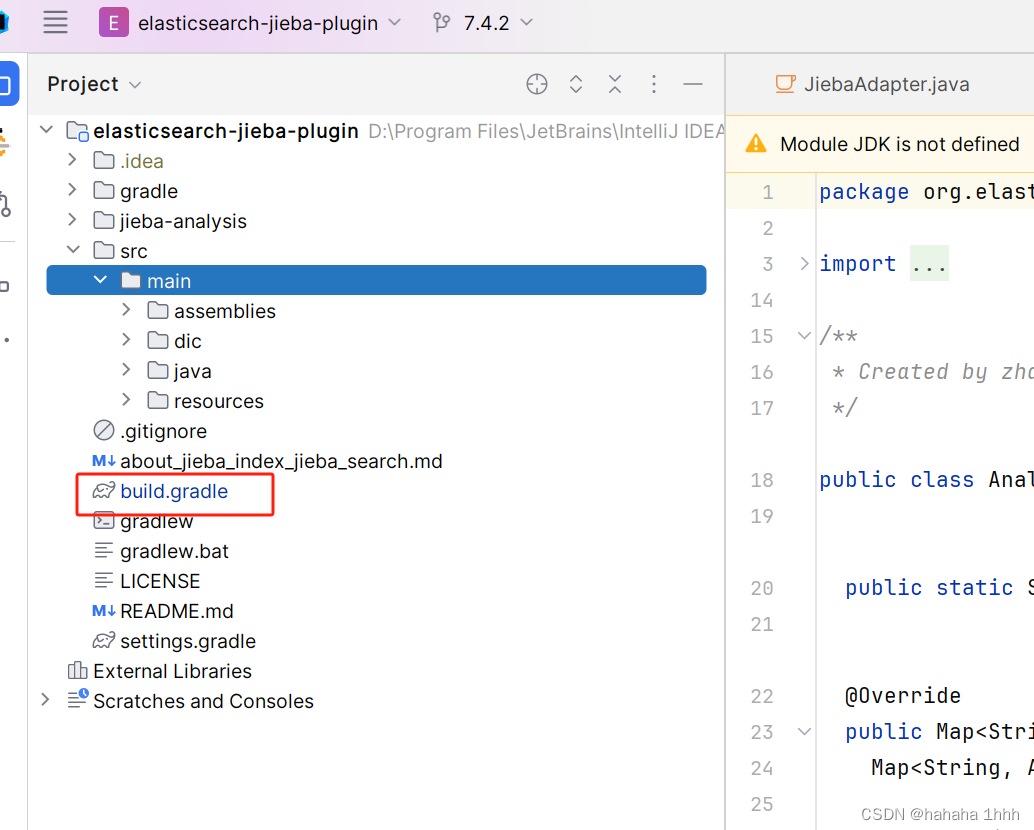Select the assemblies folder label
The width and height of the screenshot is (1034, 830).
(x=225, y=311)
